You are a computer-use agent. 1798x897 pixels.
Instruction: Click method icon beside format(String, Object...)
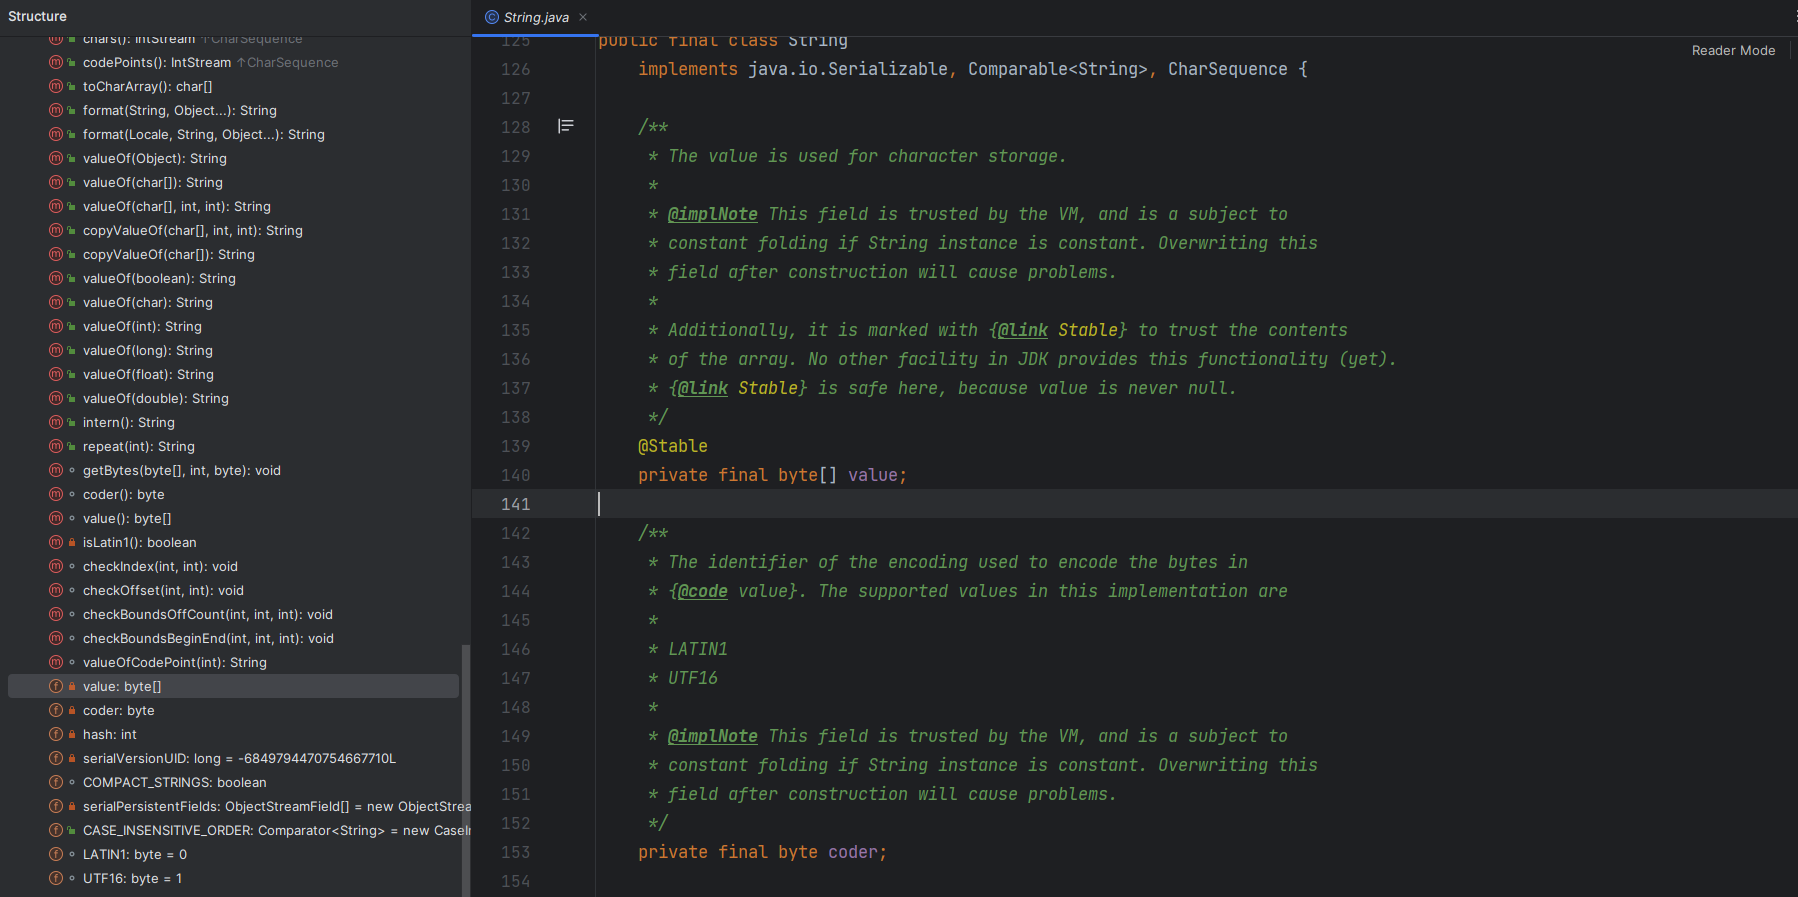tap(56, 110)
